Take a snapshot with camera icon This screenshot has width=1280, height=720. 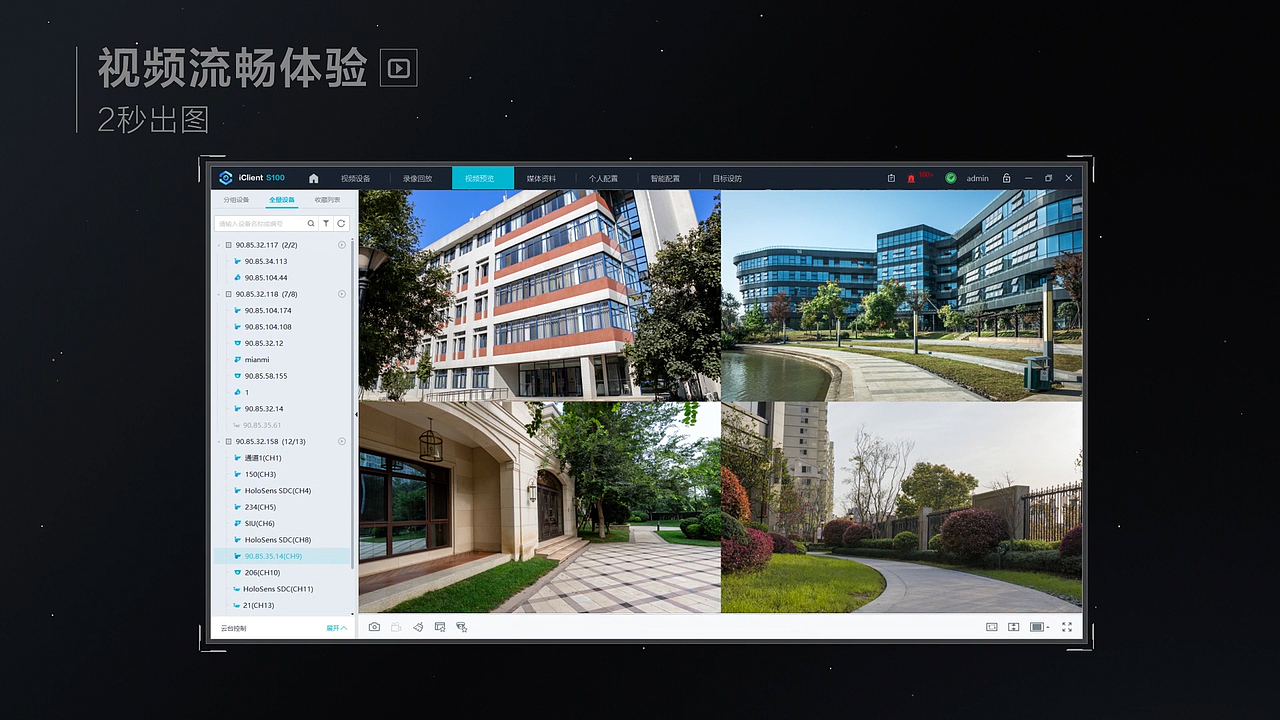click(374, 627)
